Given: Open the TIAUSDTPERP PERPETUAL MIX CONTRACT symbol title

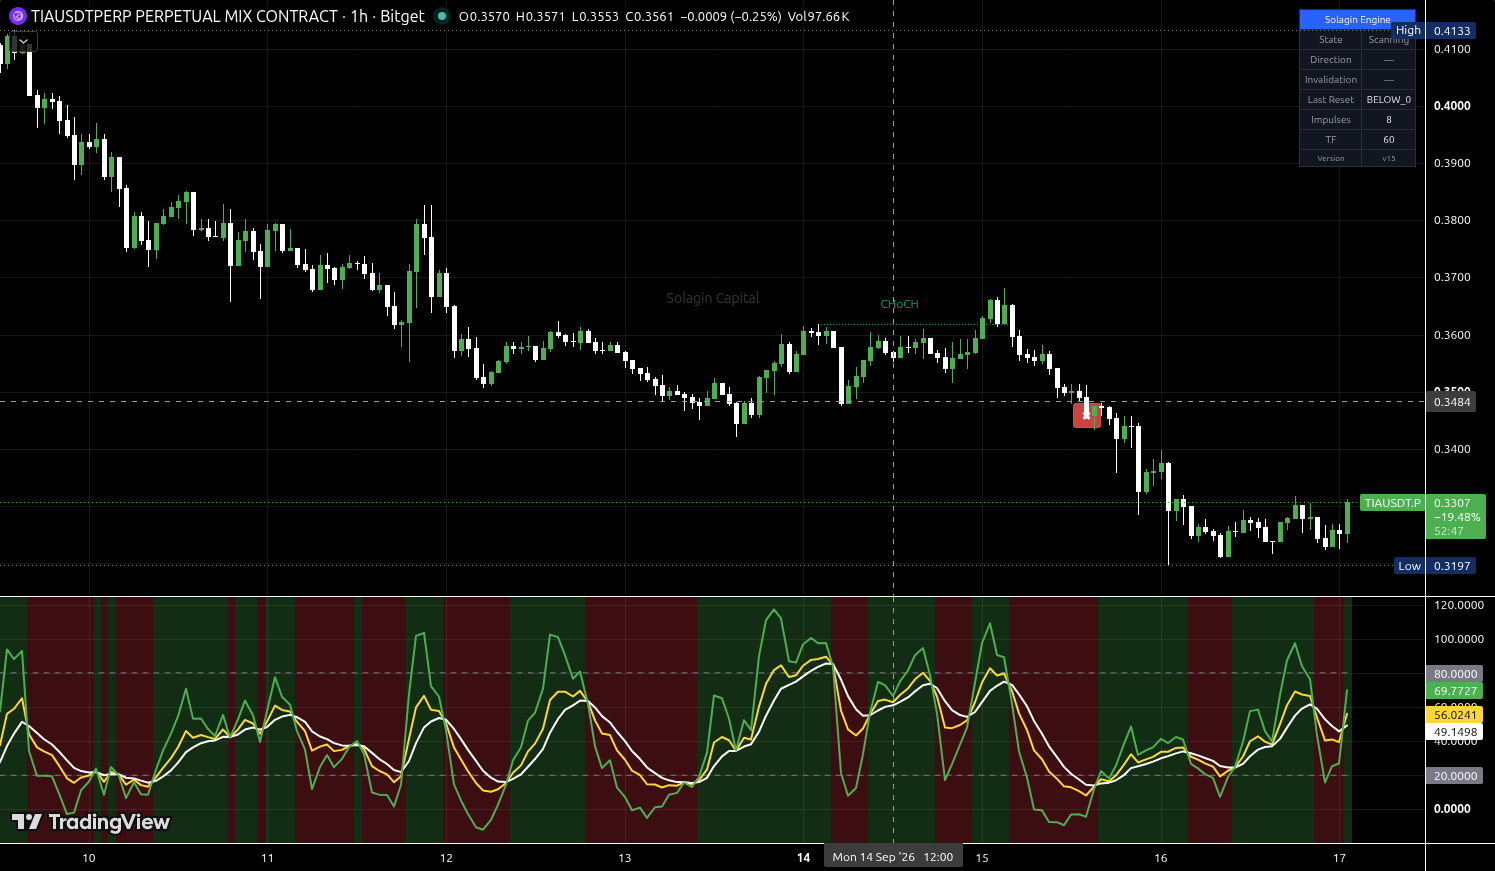Looking at the screenshot, I should pyautogui.click(x=184, y=16).
